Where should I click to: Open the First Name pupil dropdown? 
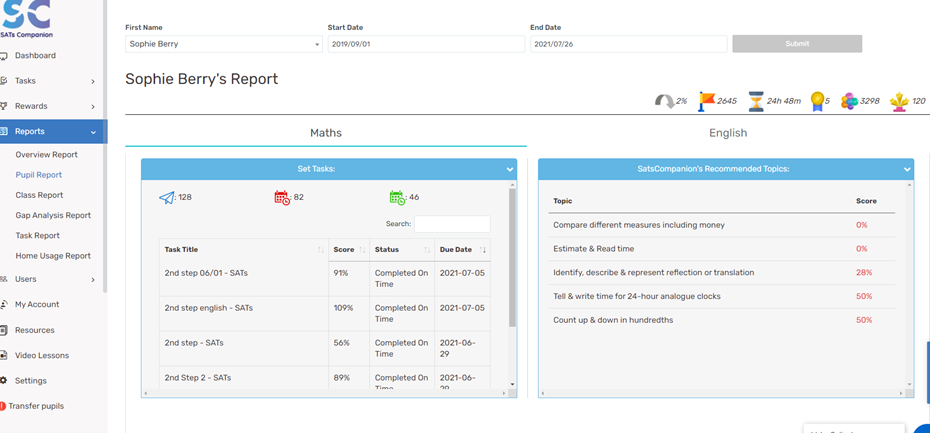click(224, 44)
